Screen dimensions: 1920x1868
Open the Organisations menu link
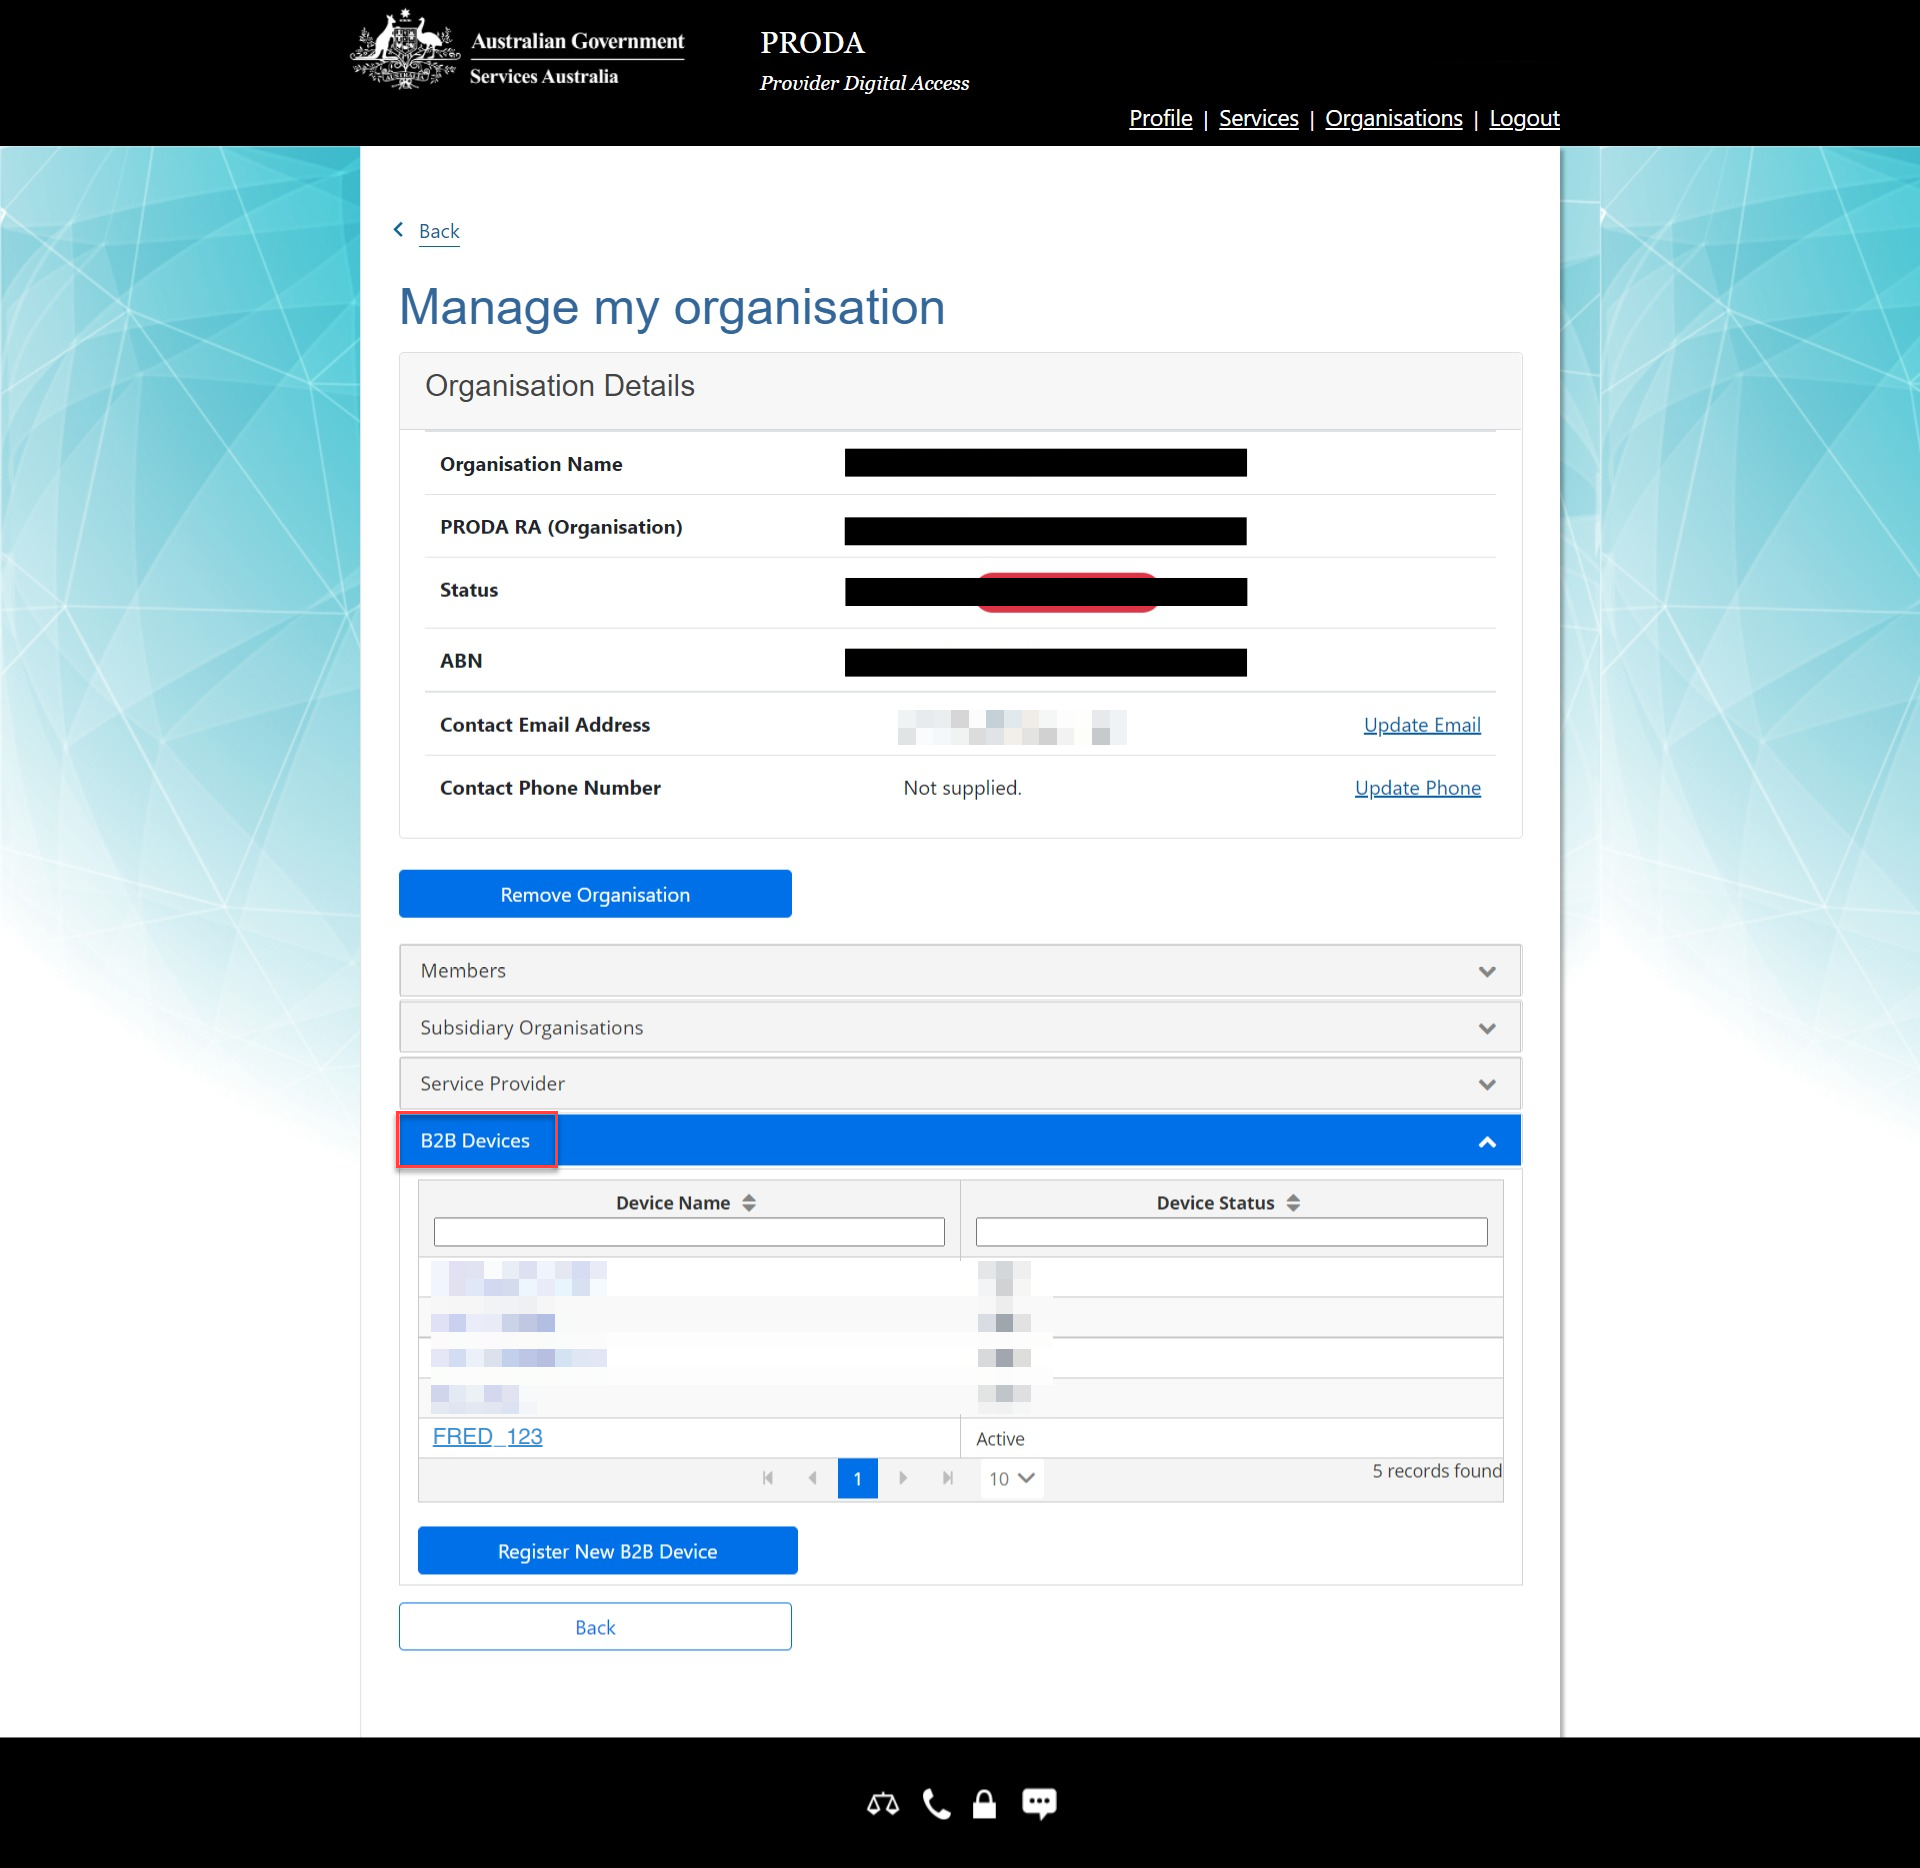1394,118
